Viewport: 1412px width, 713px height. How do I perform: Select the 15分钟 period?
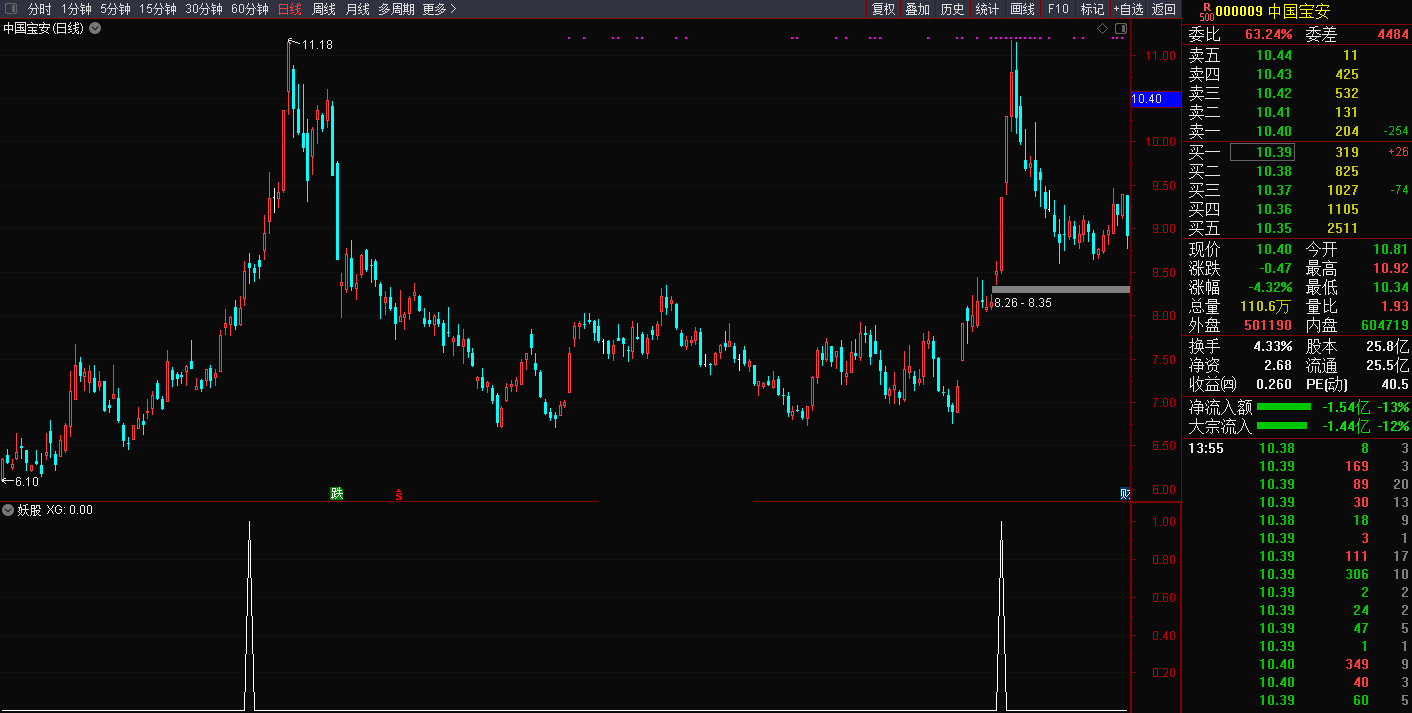(158, 9)
